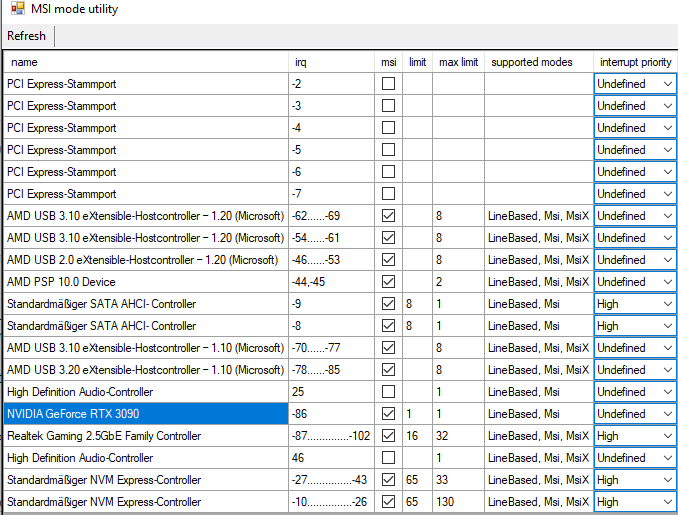678x515 pixels.
Task: Enable msi checkbox for IRQ -3 Stammport
Action: (388, 106)
